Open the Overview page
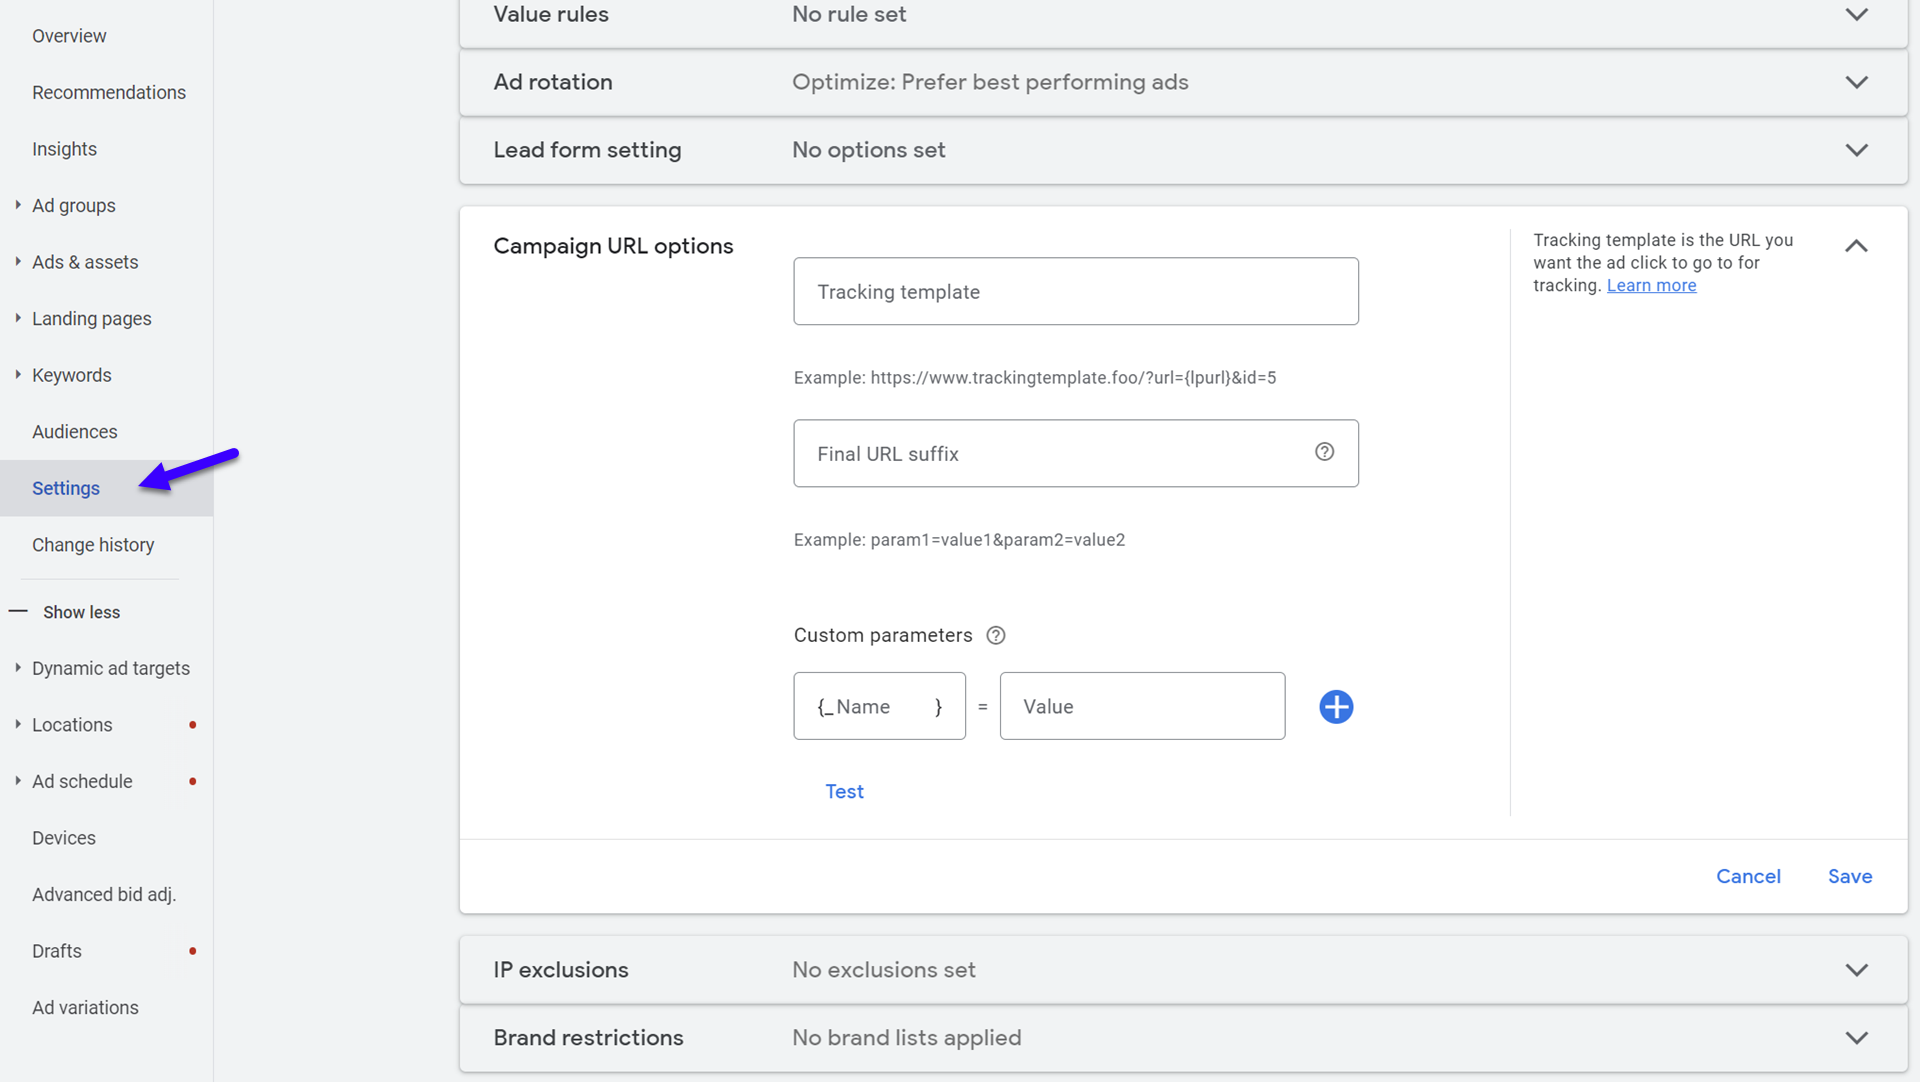The width and height of the screenshot is (1920, 1082). [69, 36]
